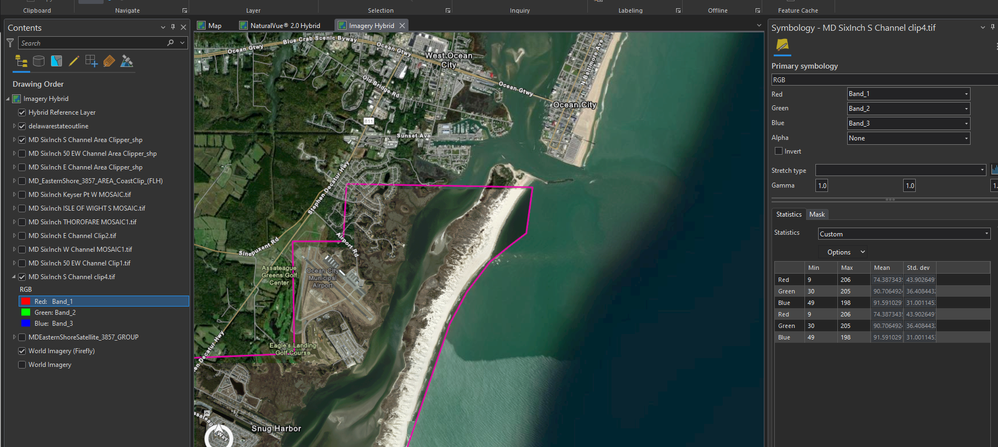The image size is (998, 447).
Task: Open Navigate group dialog launcher
Action: click(x=185, y=11)
